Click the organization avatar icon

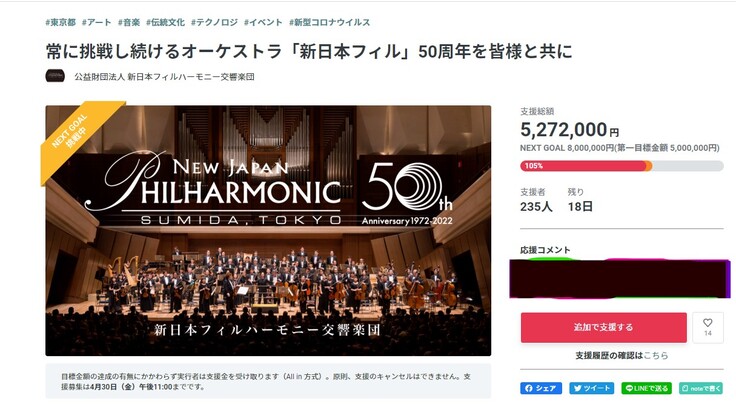pyautogui.click(x=55, y=76)
